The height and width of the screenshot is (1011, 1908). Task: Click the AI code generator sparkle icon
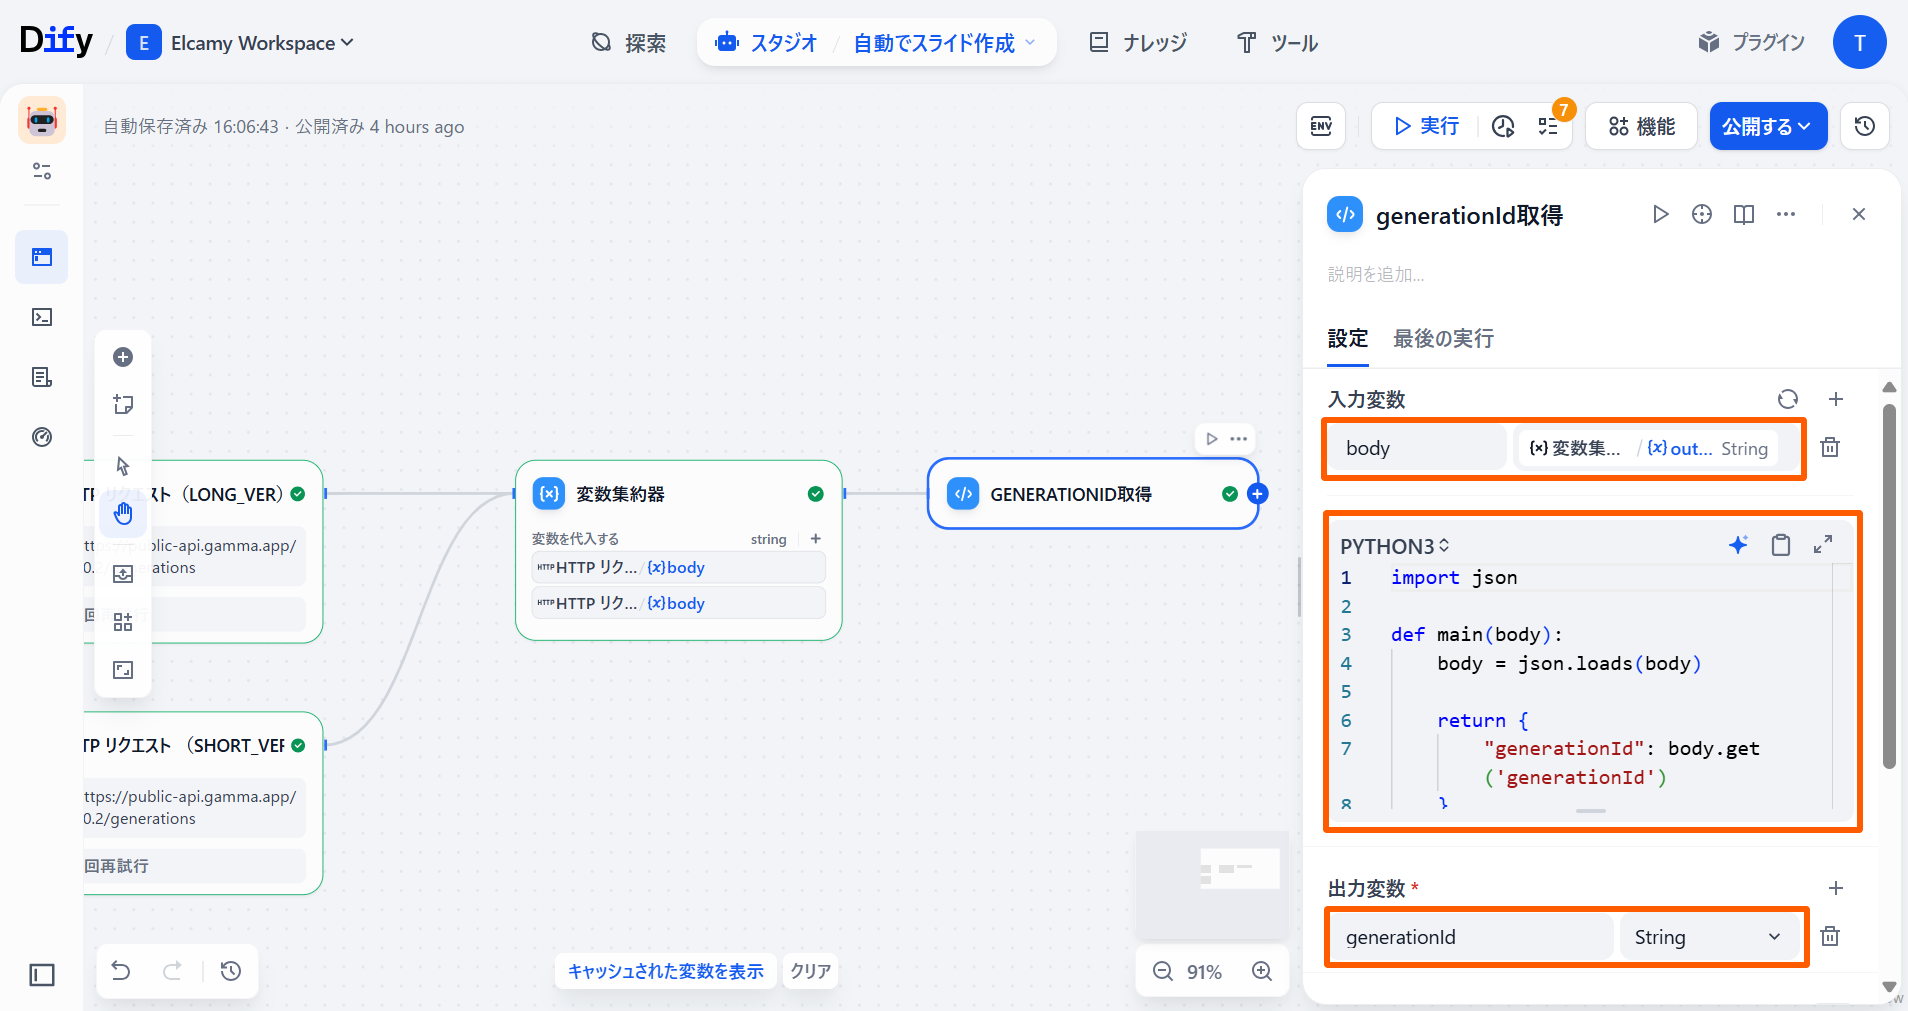(x=1738, y=545)
